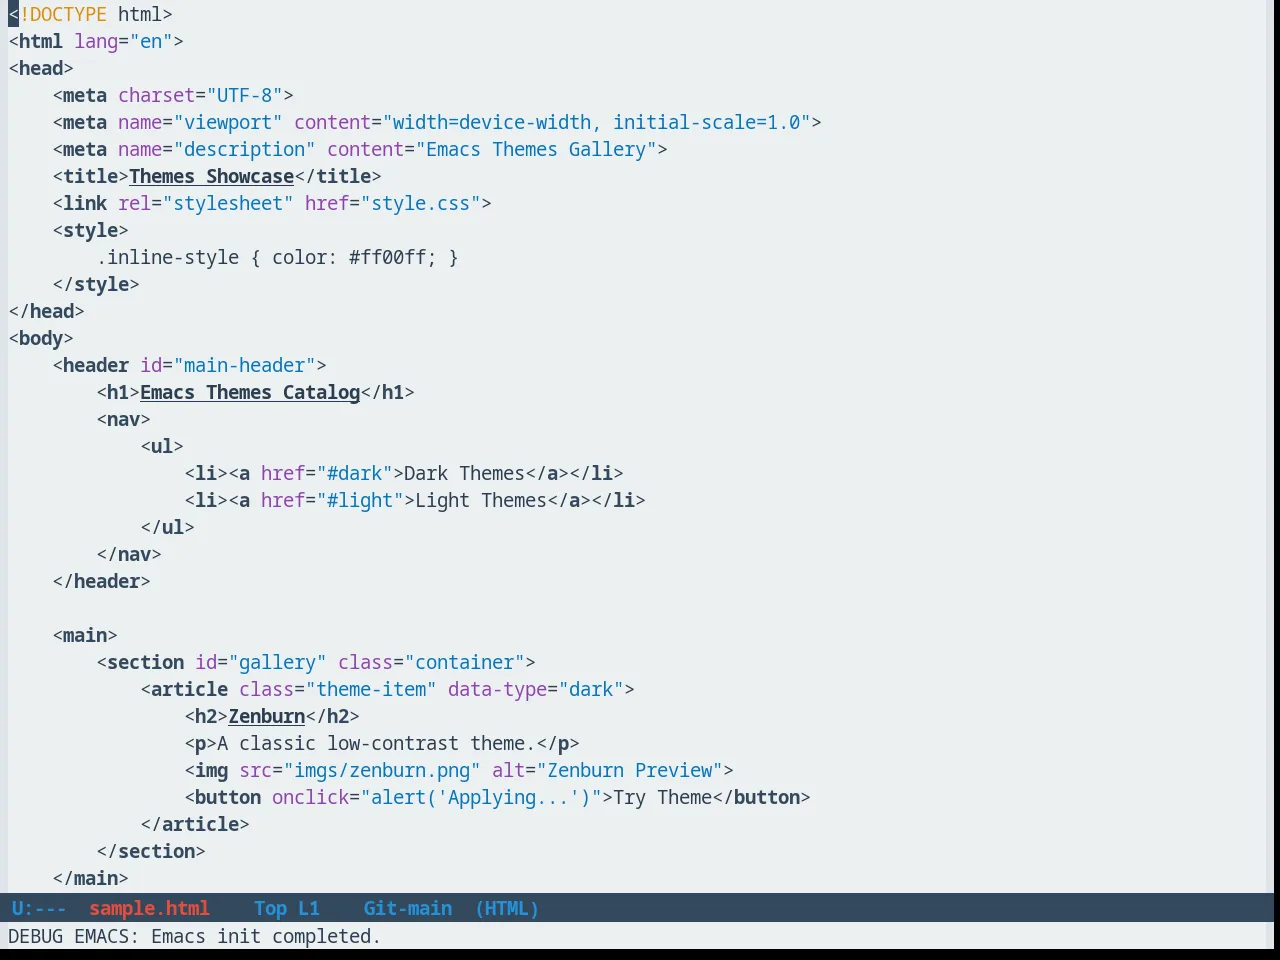Click the Emacs Themes Catalog heading text
1280x960 pixels.
(250, 392)
